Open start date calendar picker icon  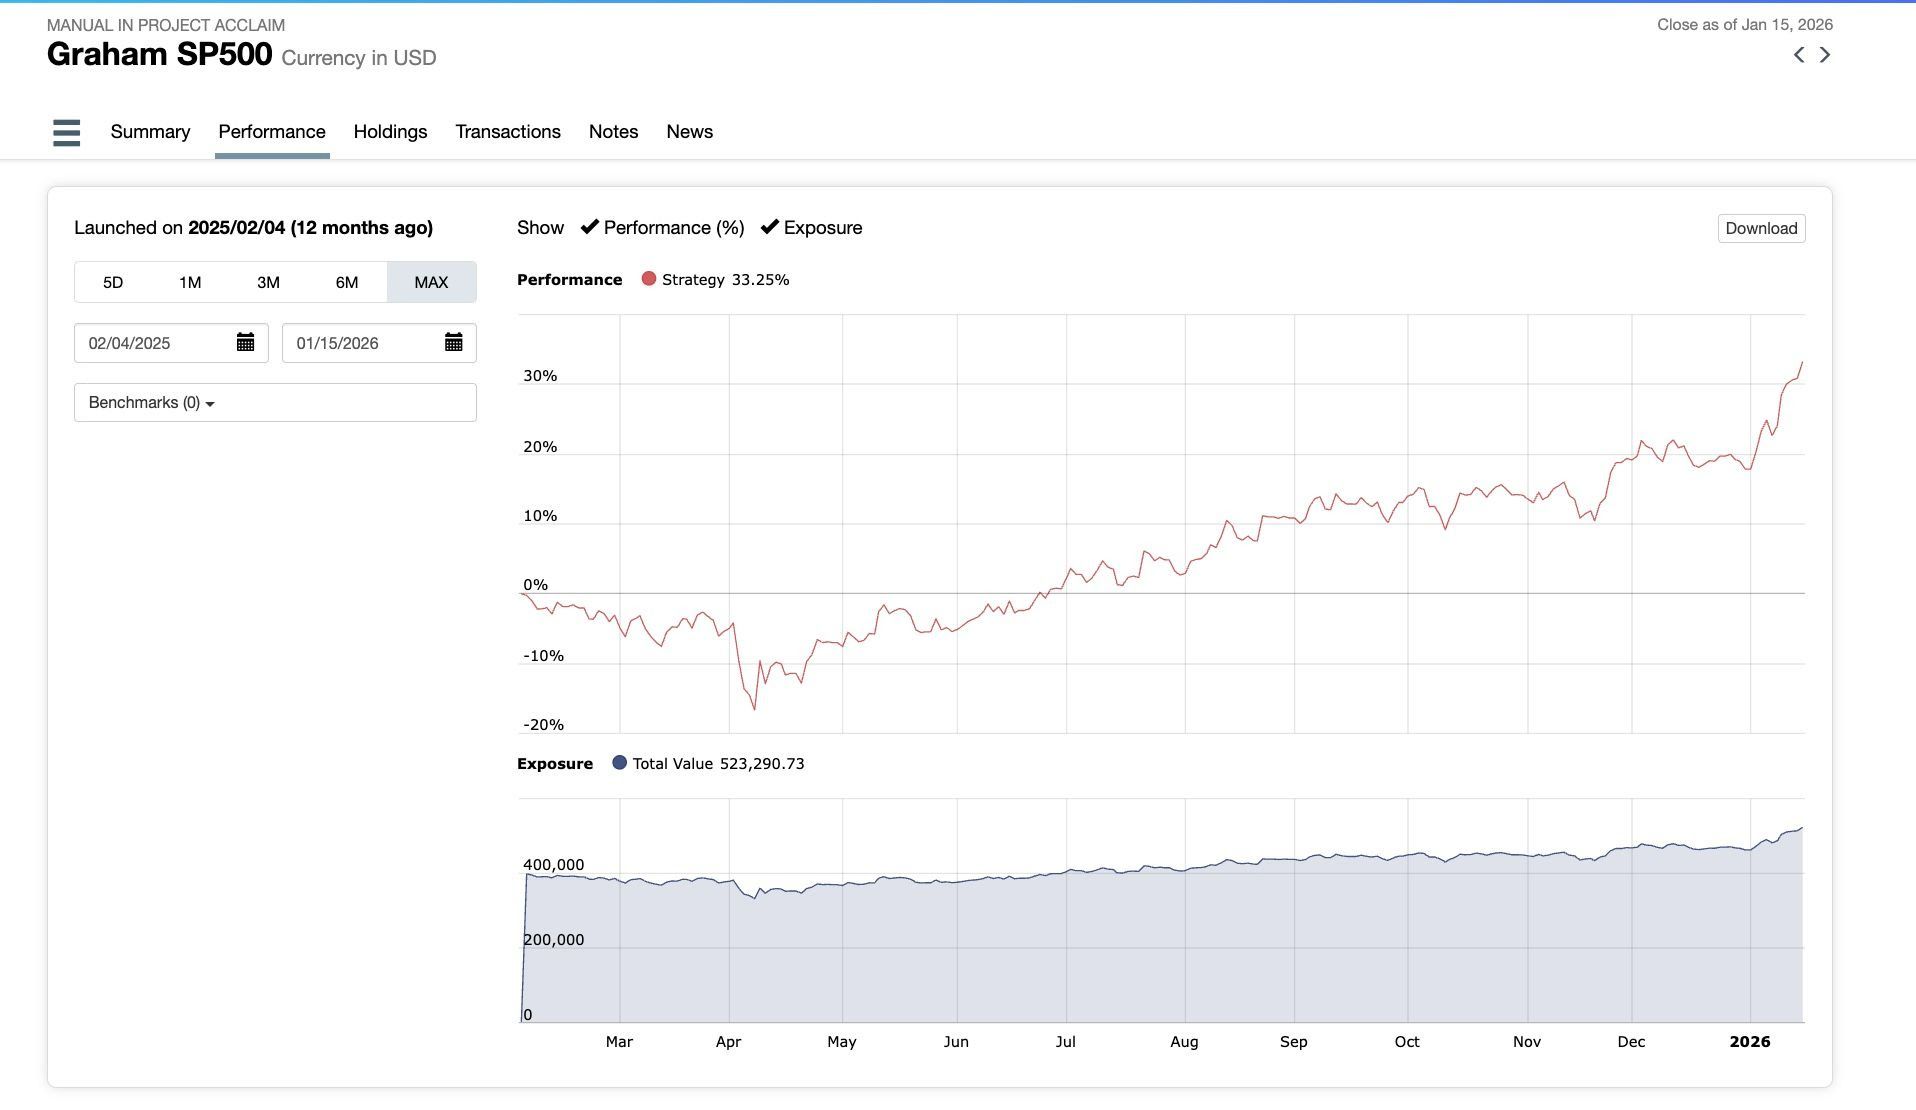[x=245, y=343]
